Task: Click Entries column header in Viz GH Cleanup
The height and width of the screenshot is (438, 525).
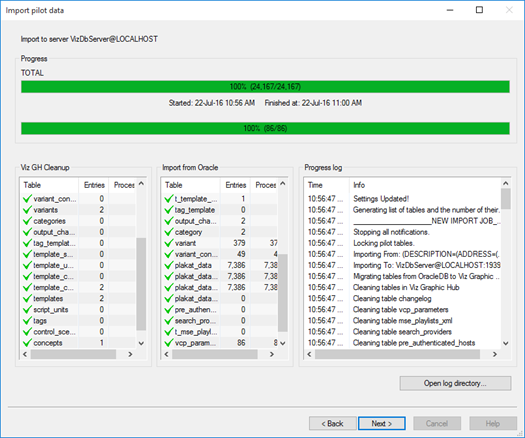Action: pos(94,185)
